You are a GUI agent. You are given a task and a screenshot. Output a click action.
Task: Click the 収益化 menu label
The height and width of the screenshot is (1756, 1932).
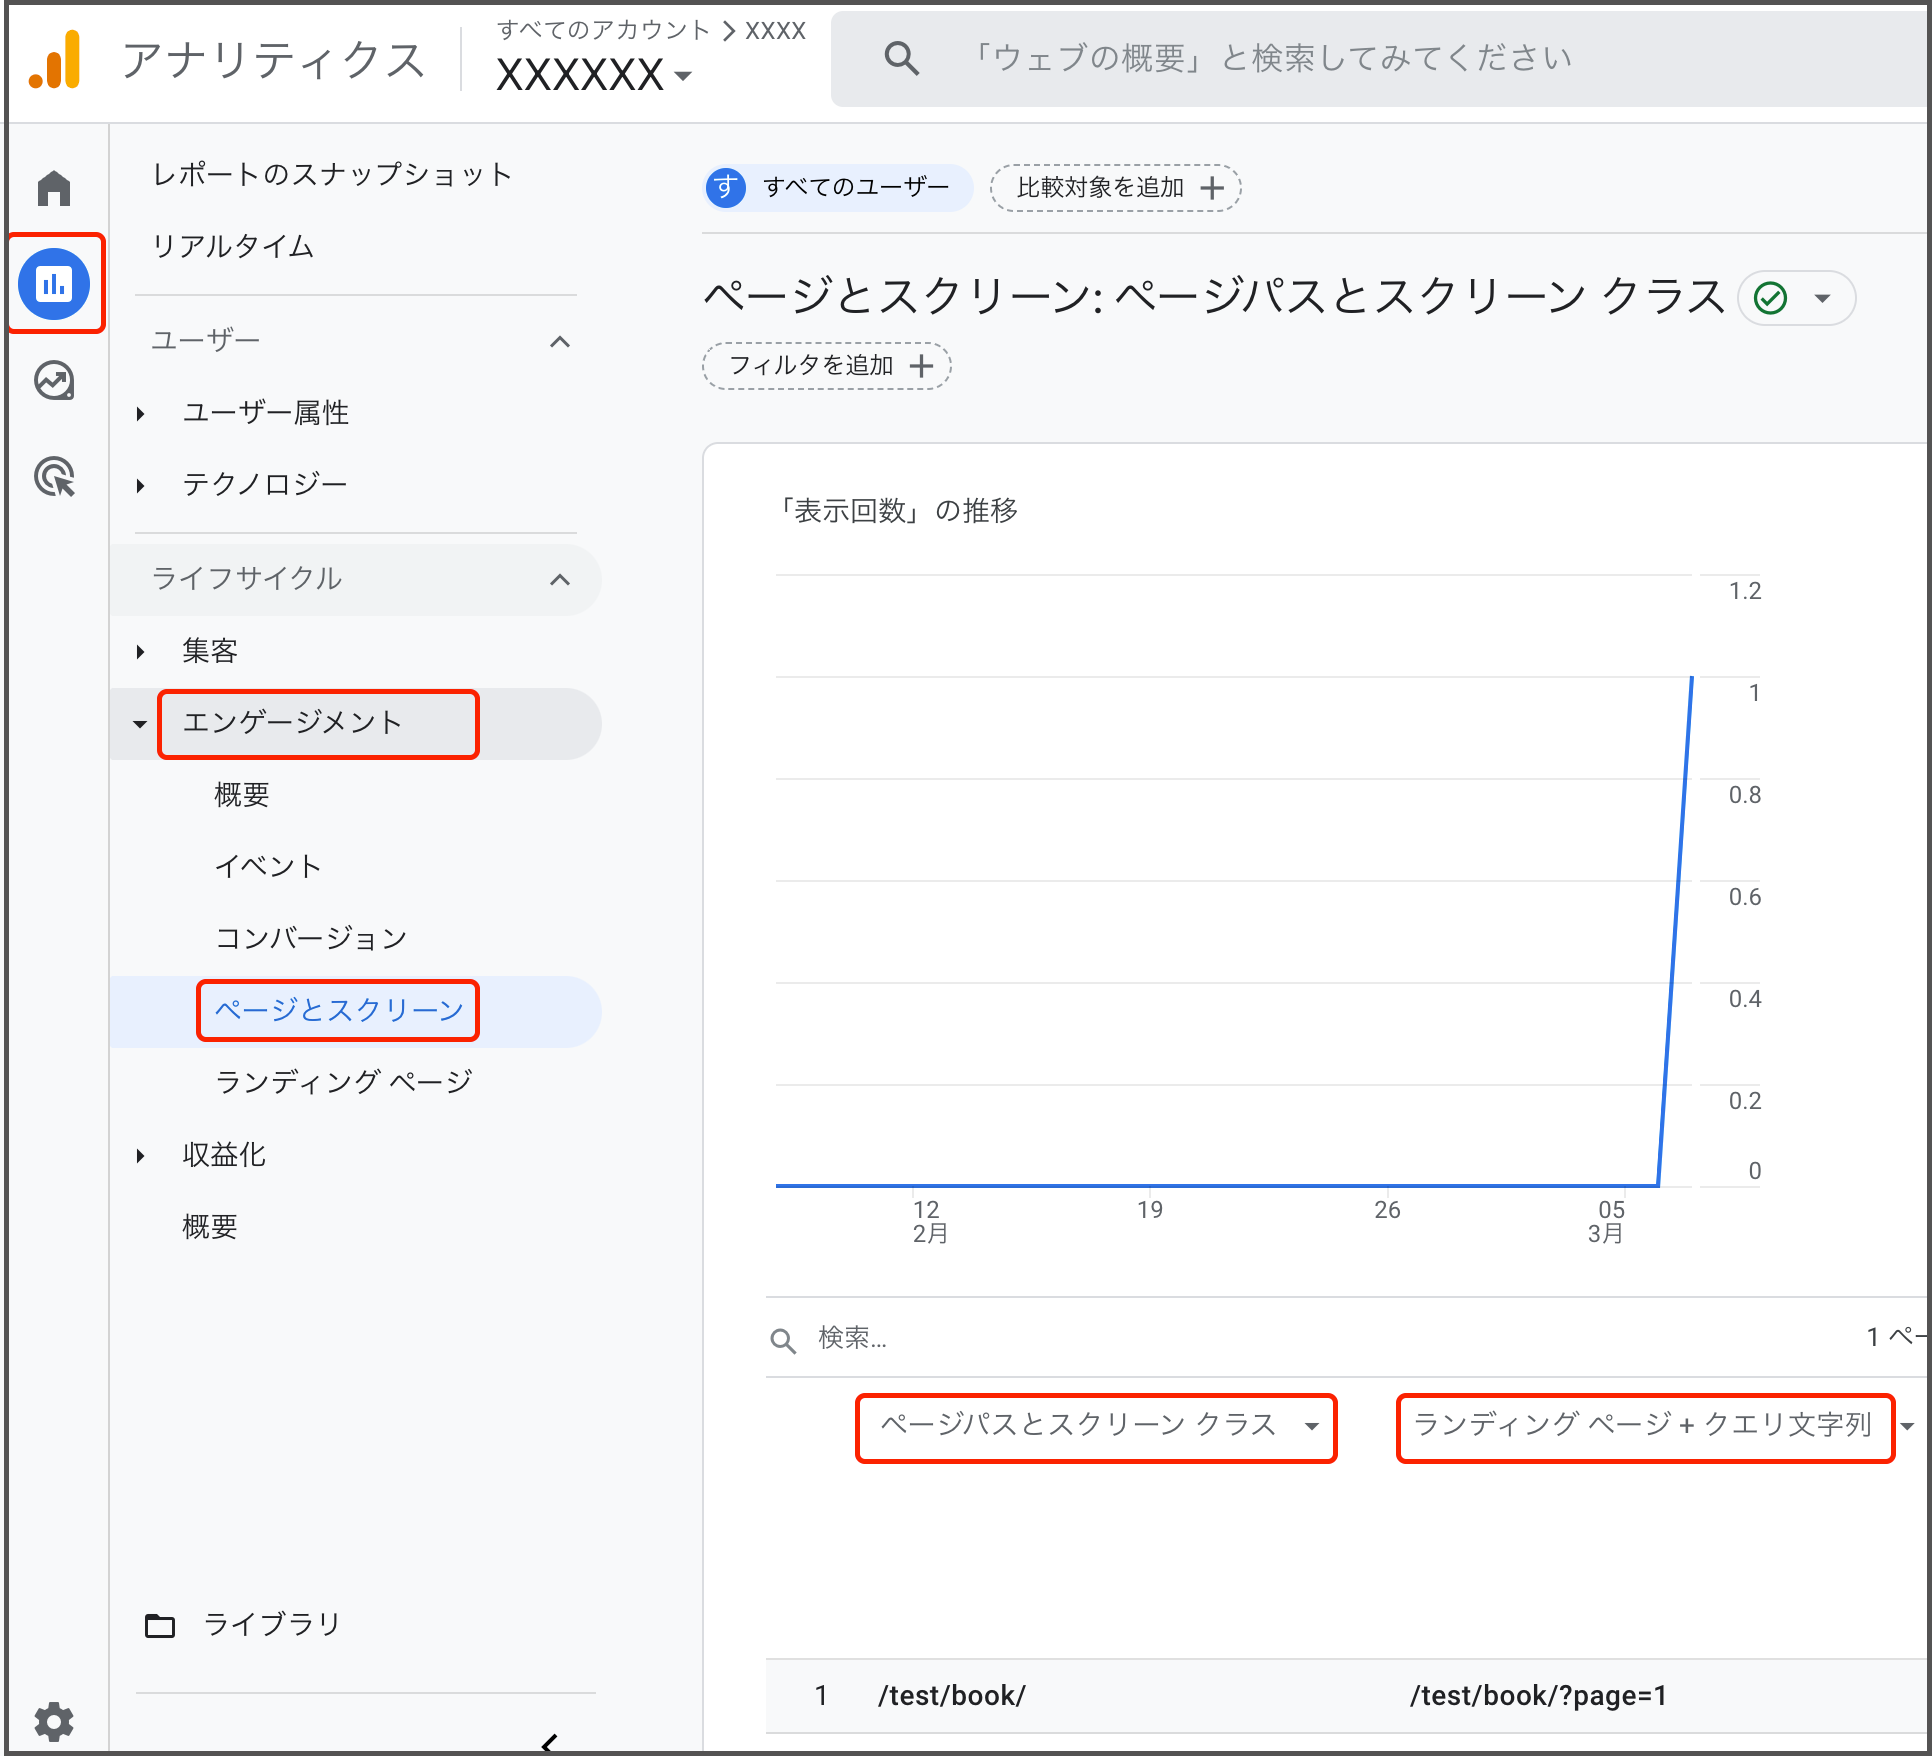pyautogui.click(x=224, y=1155)
